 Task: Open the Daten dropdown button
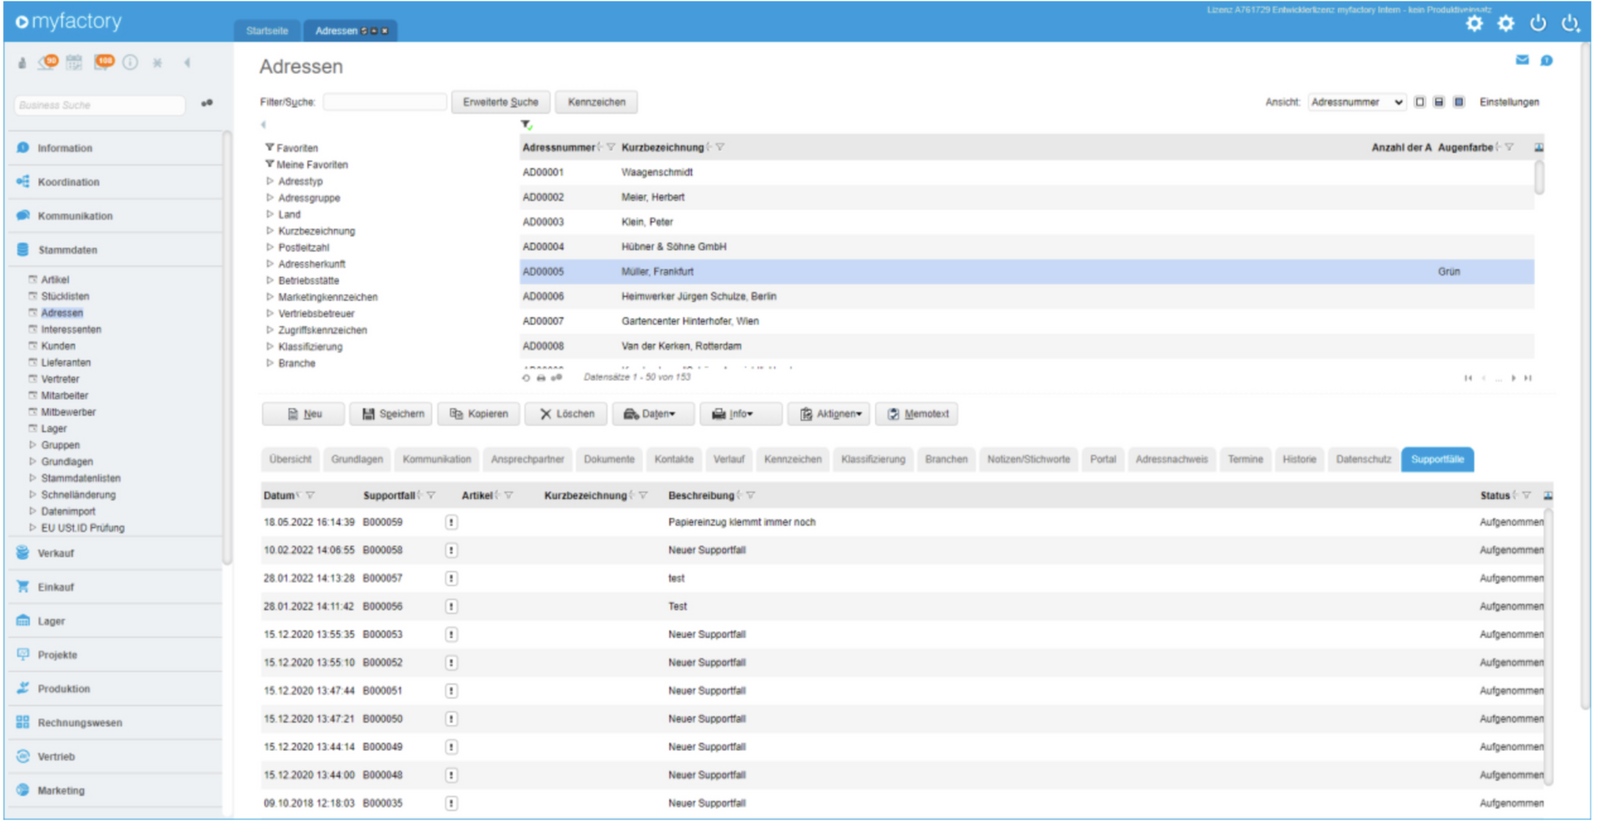coord(652,414)
